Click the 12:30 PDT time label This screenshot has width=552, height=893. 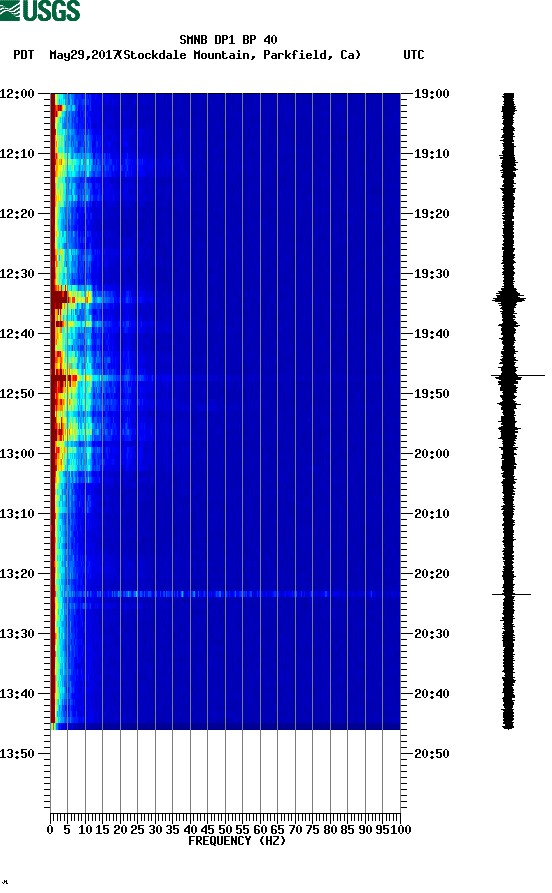coord(18,274)
